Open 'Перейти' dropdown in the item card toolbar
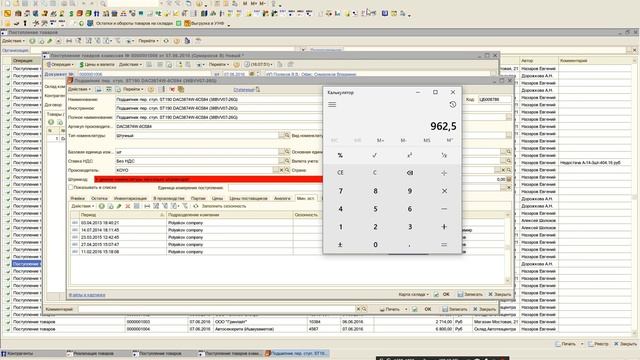Image resolution: width=640 pixels, height=360 pixels. tap(133, 89)
